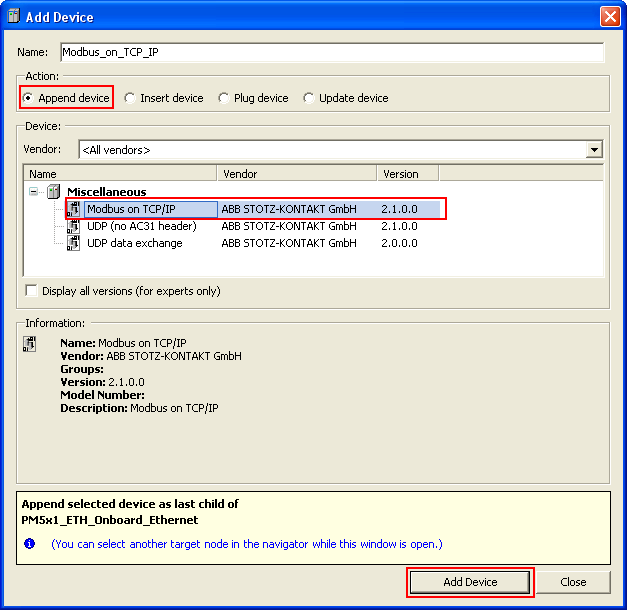Collapse the Miscellaneous tree node
Viewport: 627px width, 610px height.
[x=35, y=192]
